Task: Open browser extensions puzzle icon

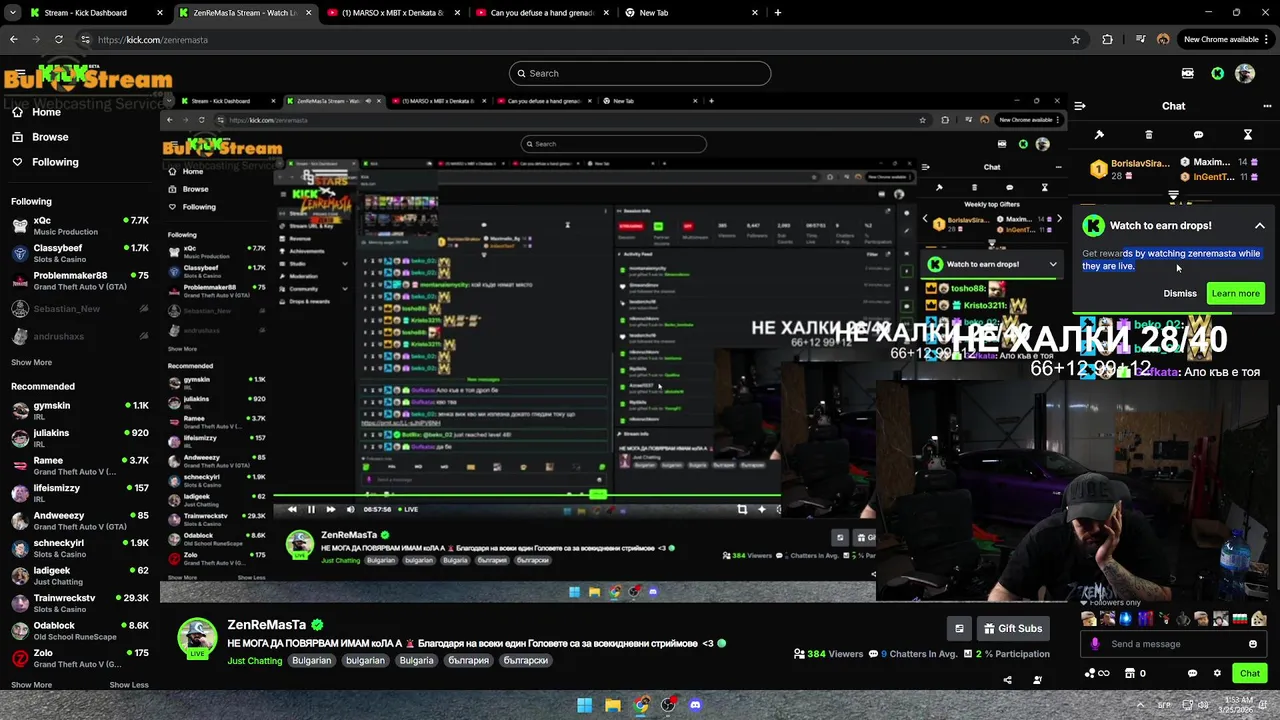Action: coord(1107,40)
